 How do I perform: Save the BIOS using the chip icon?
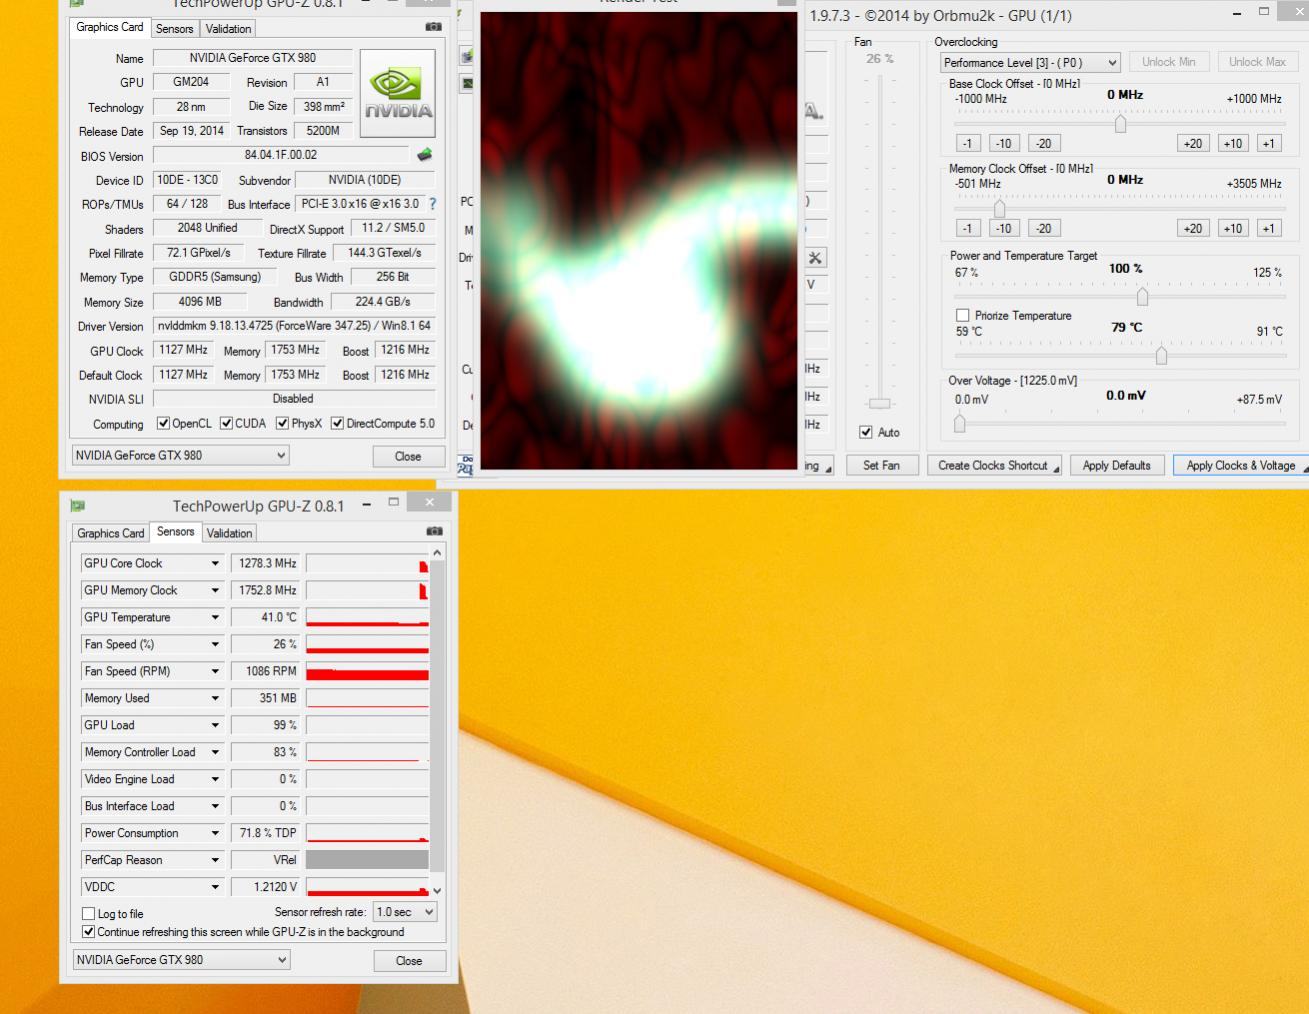(x=424, y=155)
